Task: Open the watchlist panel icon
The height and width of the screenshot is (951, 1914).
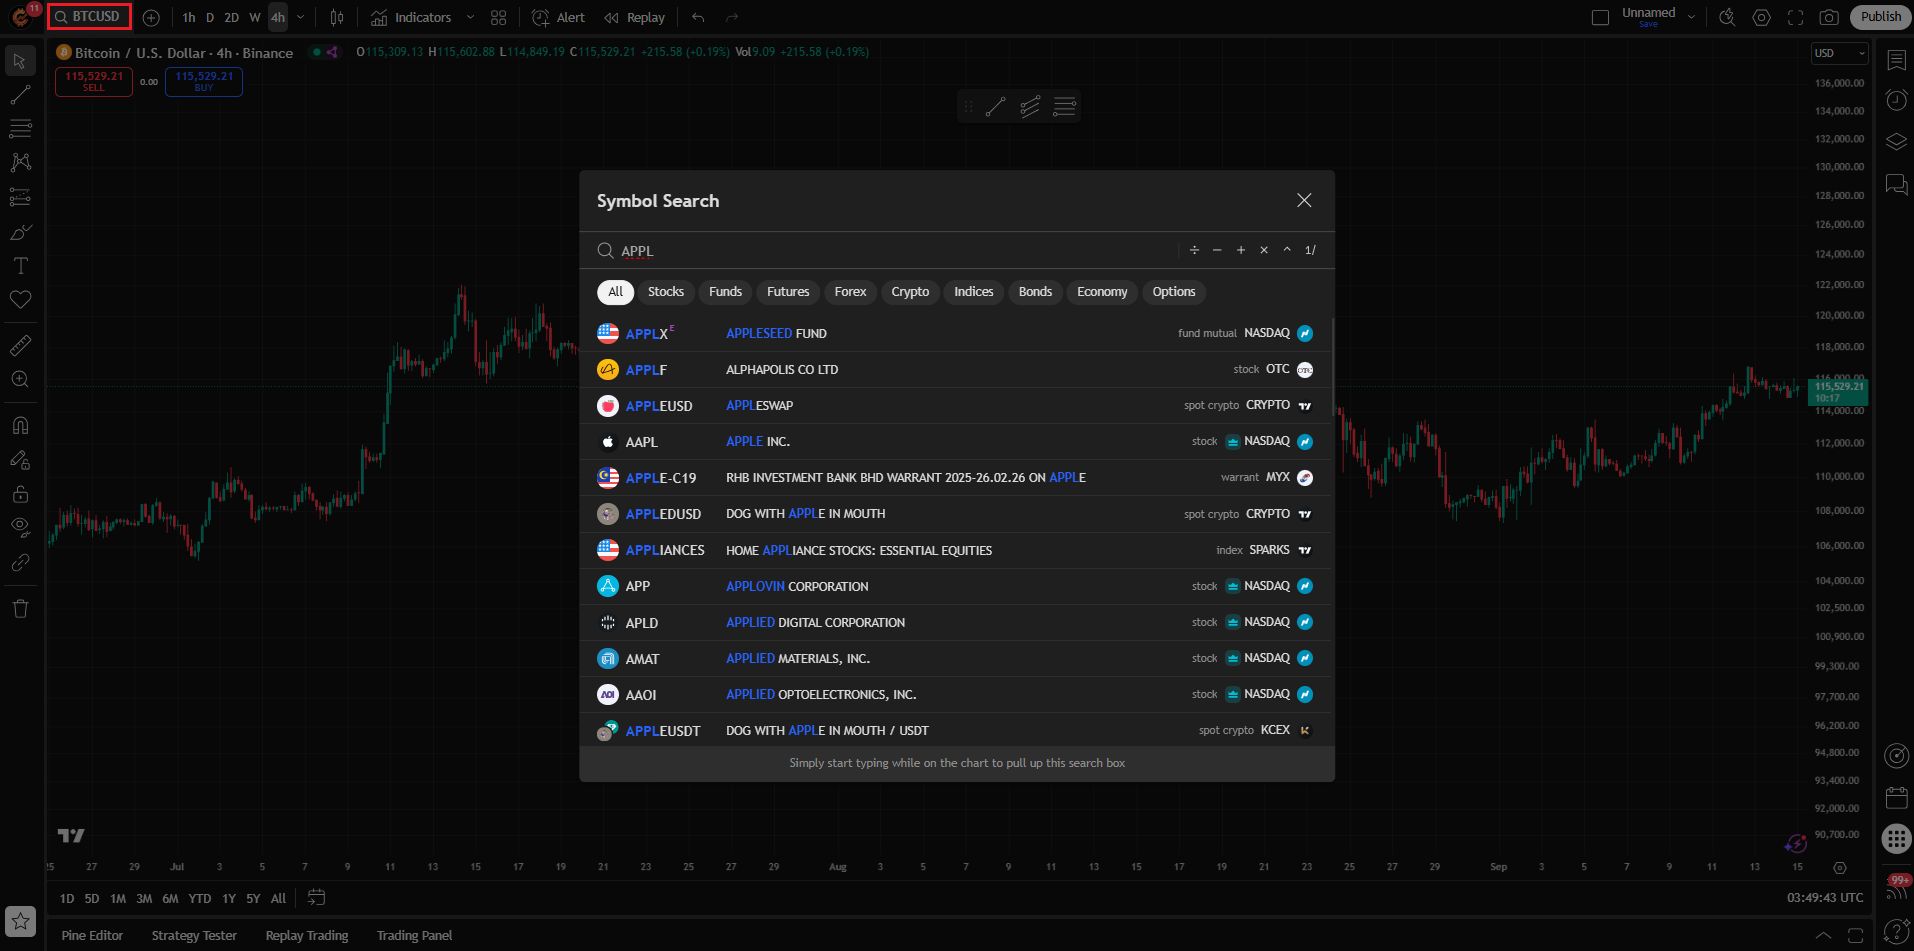Action: (1896, 61)
